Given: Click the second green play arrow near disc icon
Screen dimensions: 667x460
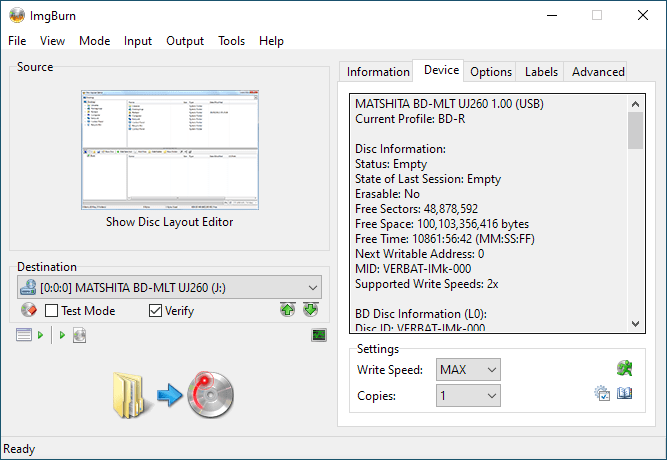Looking at the screenshot, I should (63, 335).
